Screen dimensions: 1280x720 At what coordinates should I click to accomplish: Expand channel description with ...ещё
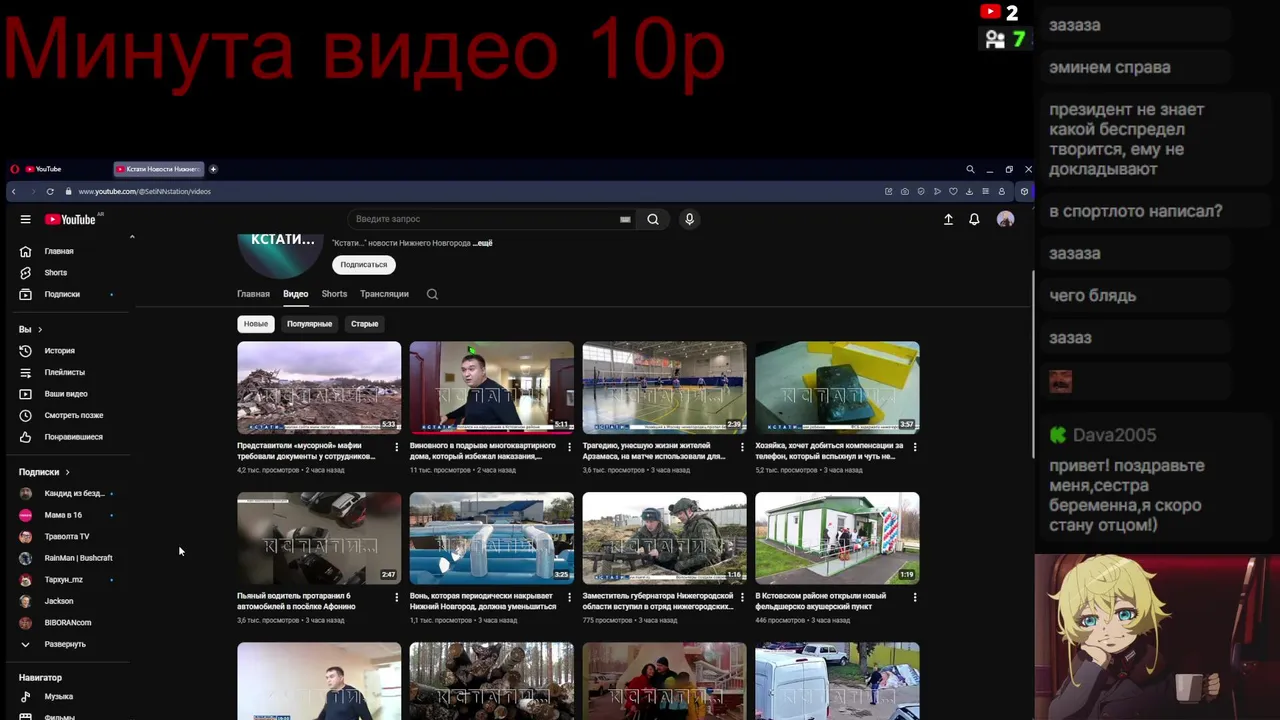coord(483,243)
